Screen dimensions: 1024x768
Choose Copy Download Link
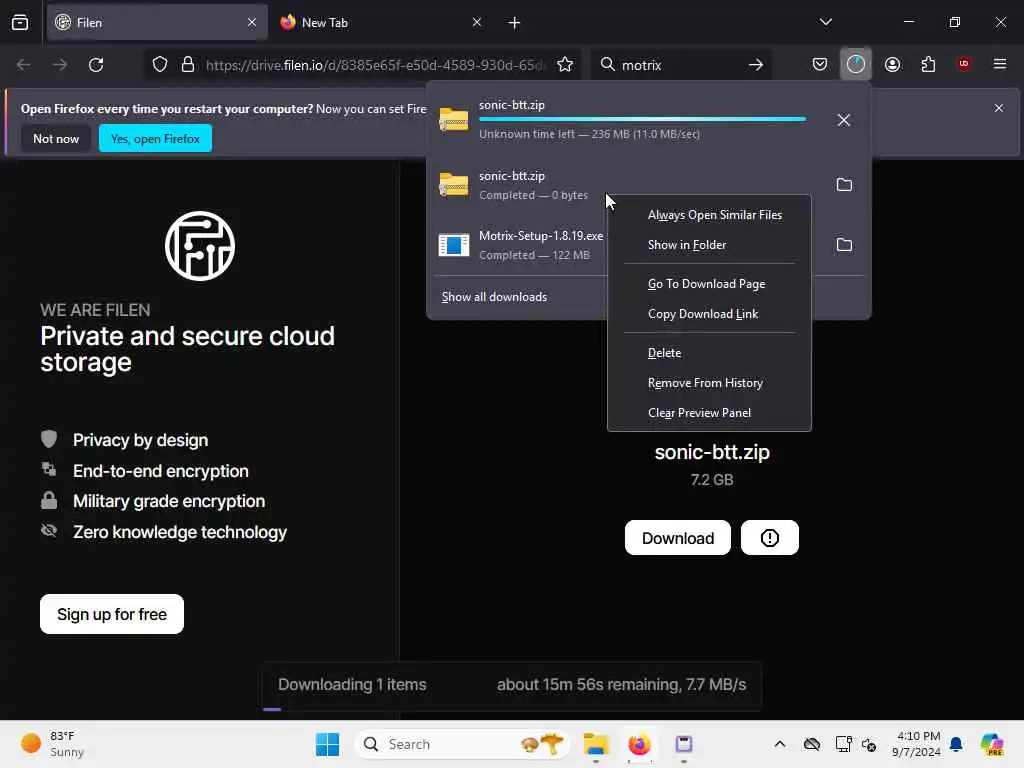[709, 314]
